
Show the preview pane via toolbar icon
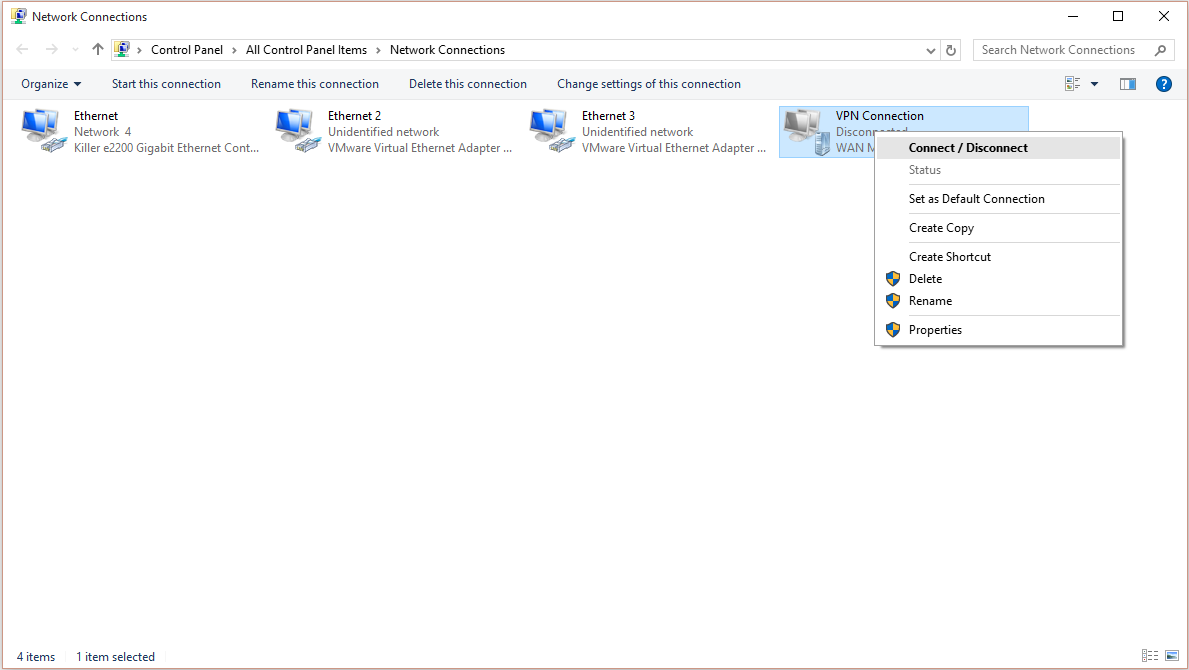pos(1127,84)
